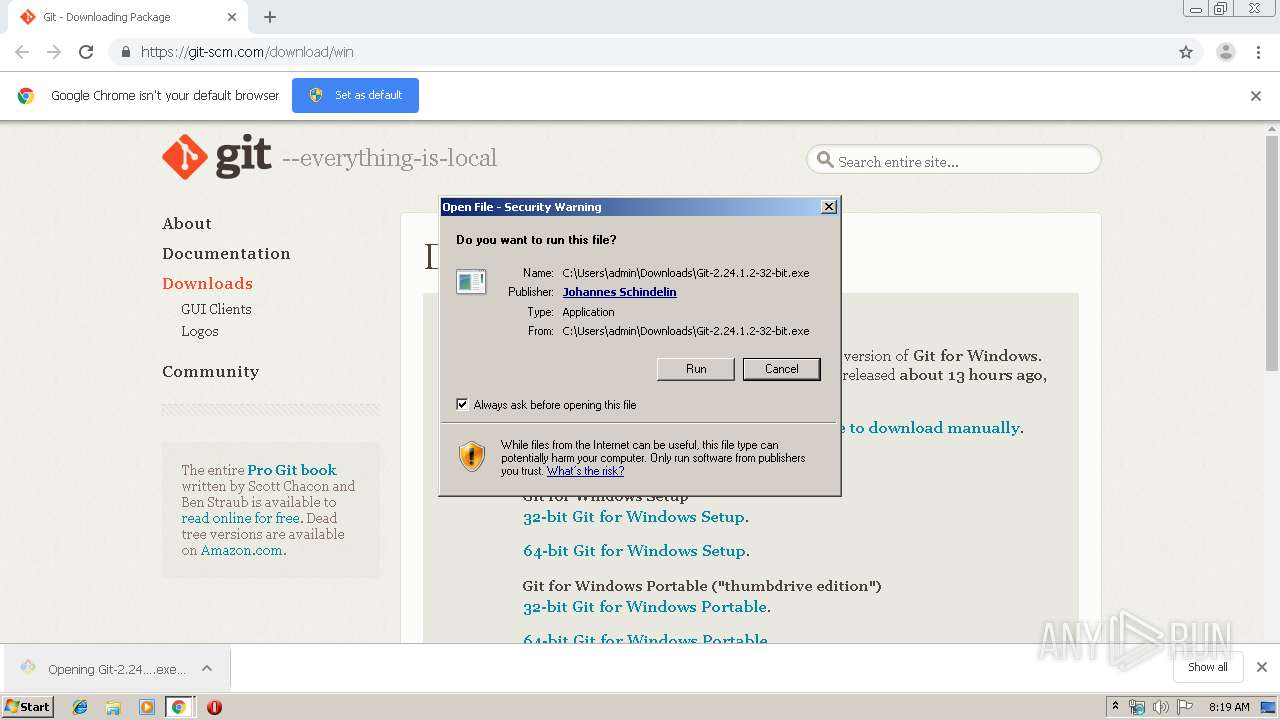Go forward in browser history
Image resolution: width=1280 pixels, height=720 pixels.
(54, 52)
